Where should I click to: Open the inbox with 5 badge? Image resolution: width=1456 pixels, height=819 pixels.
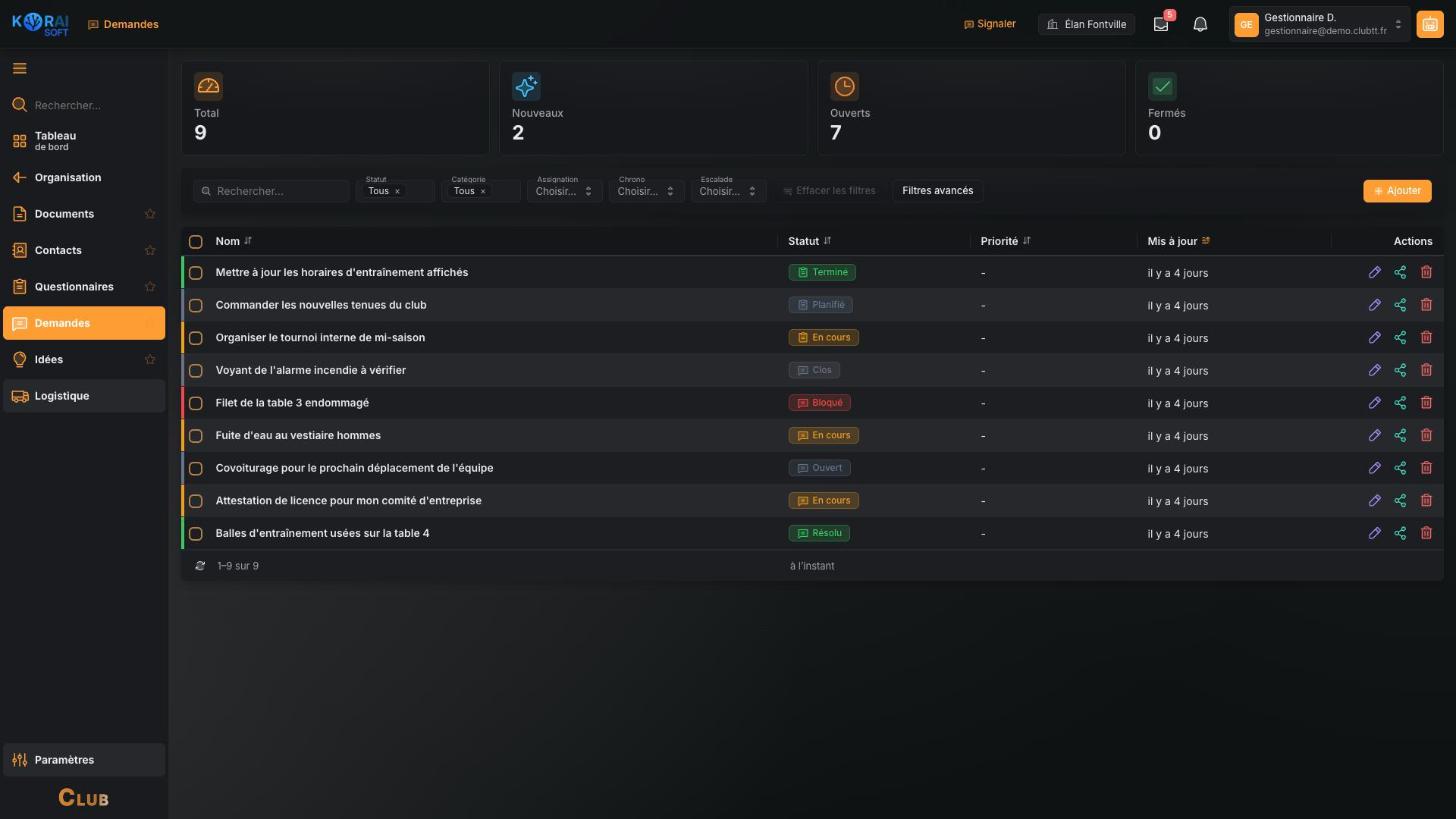click(x=1161, y=24)
